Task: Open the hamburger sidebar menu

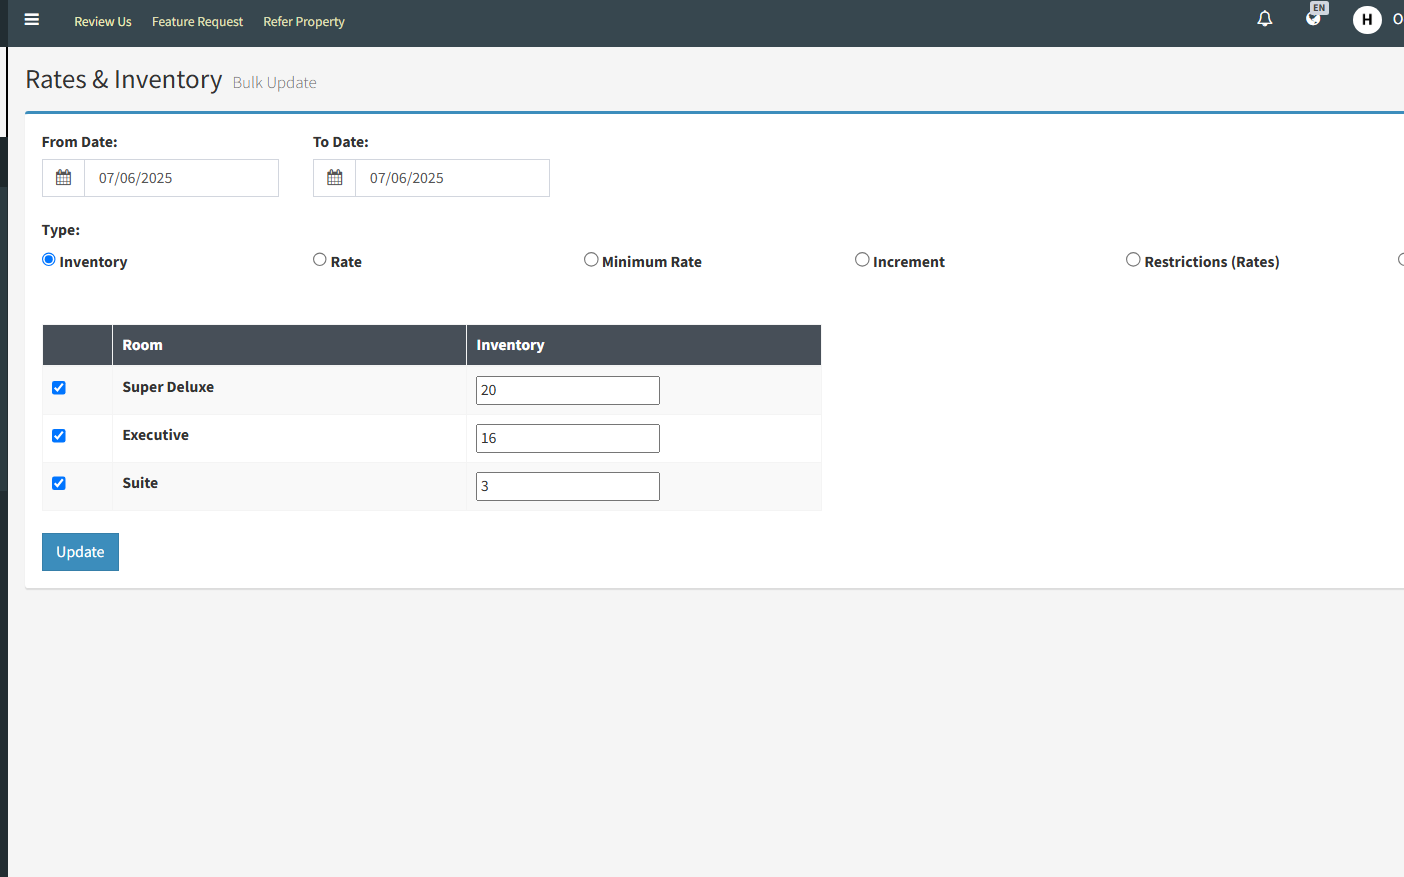Action: click(x=32, y=19)
